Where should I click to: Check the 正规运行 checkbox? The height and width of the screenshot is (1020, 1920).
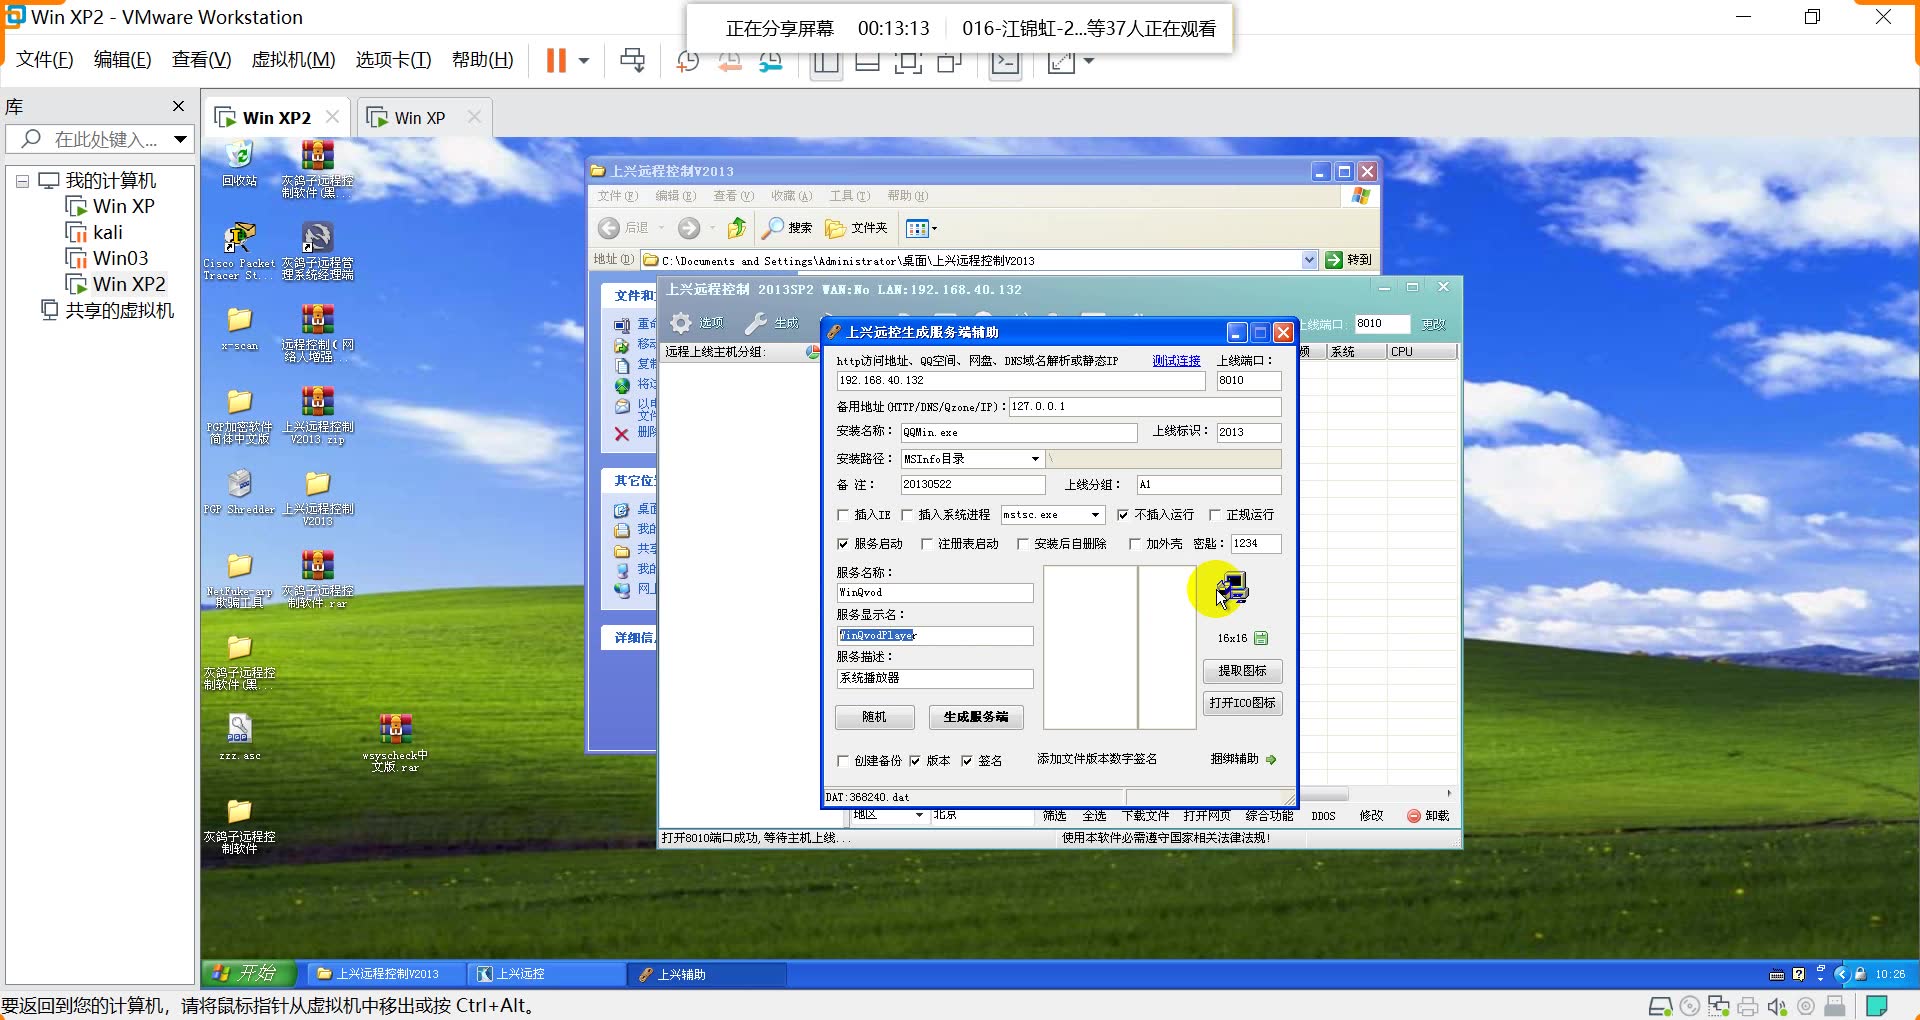(1215, 515)
